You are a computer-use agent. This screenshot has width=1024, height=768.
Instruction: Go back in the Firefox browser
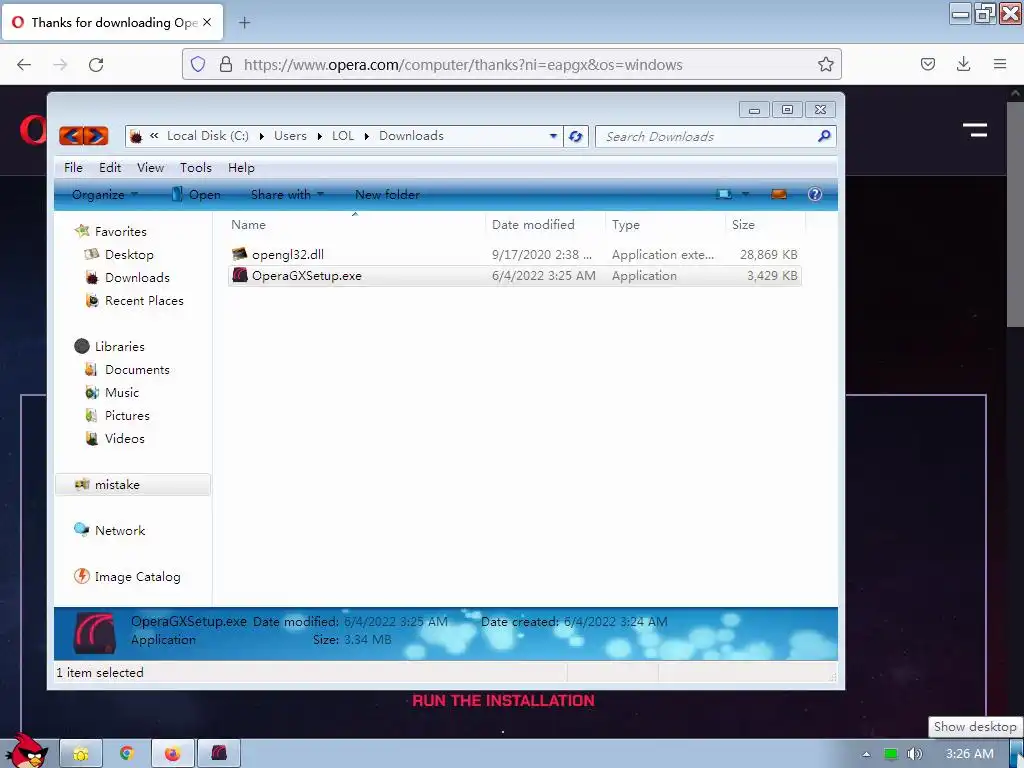pos(24,64)
